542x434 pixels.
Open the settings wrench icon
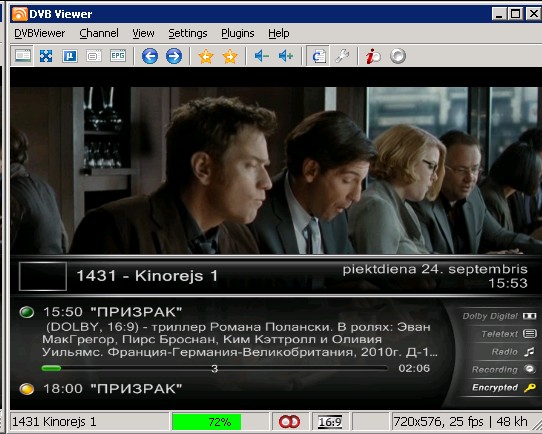(342, 56)
